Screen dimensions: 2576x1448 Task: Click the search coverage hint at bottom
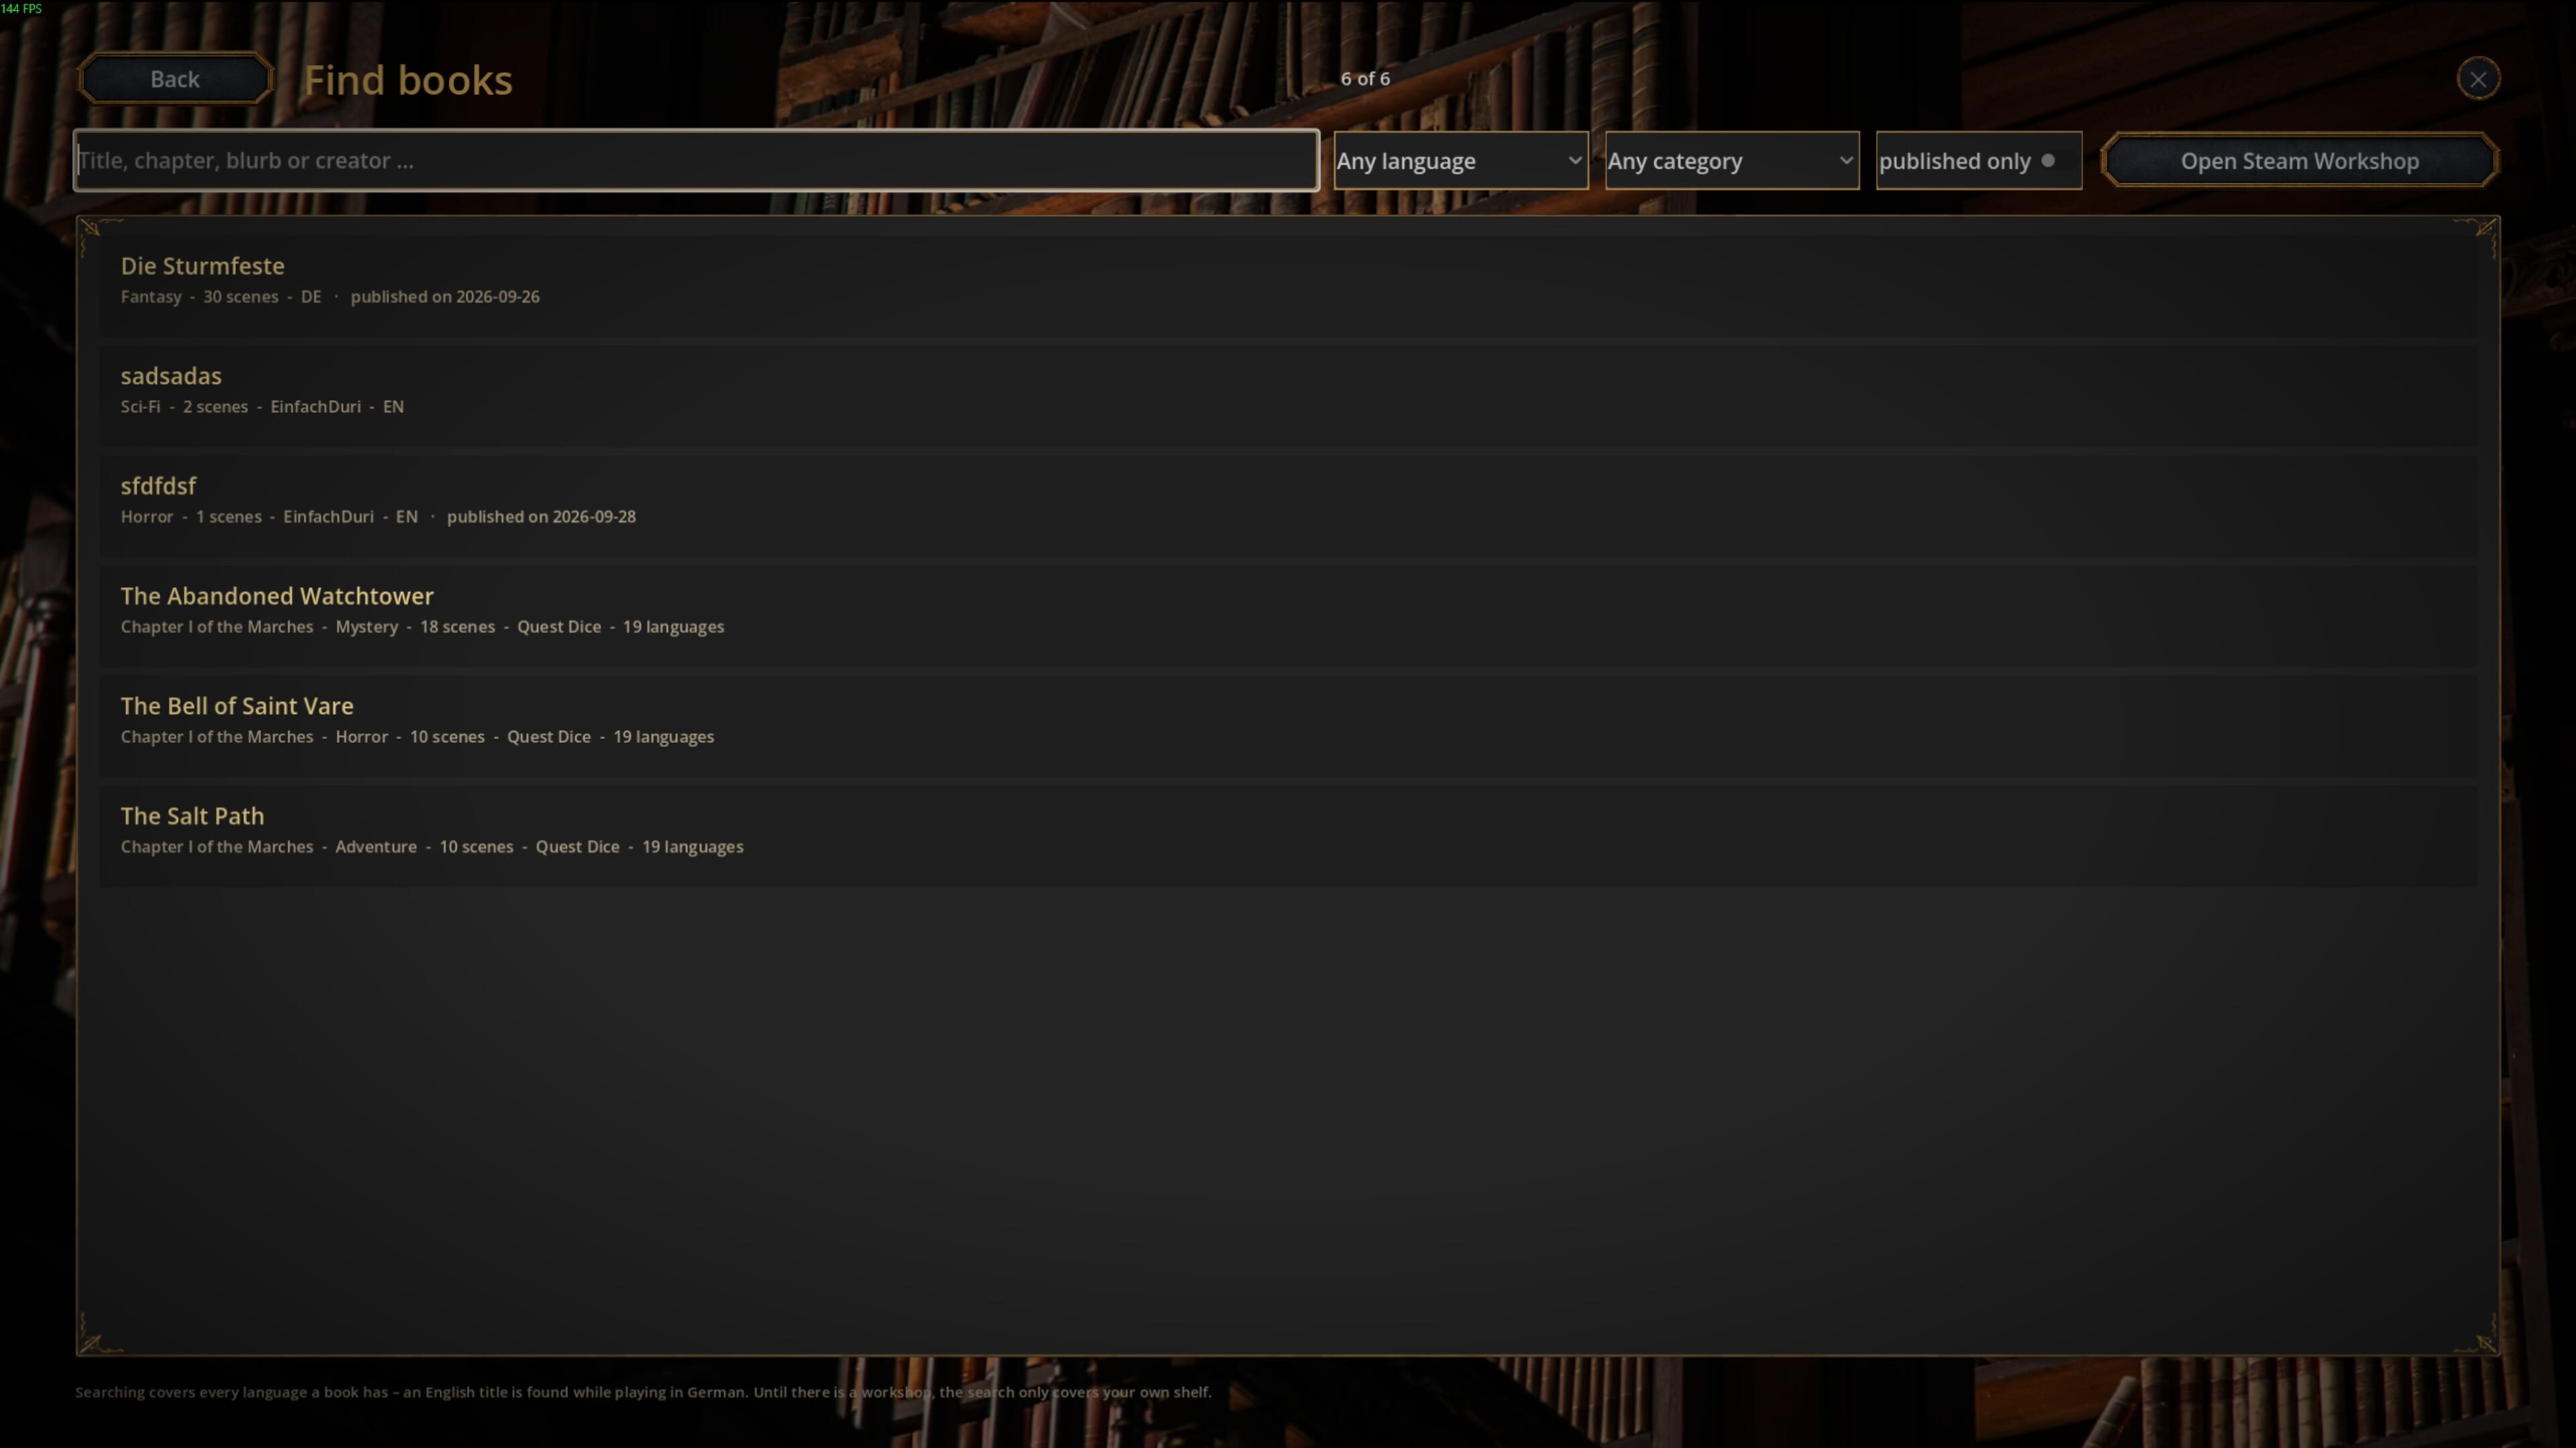643,1392
